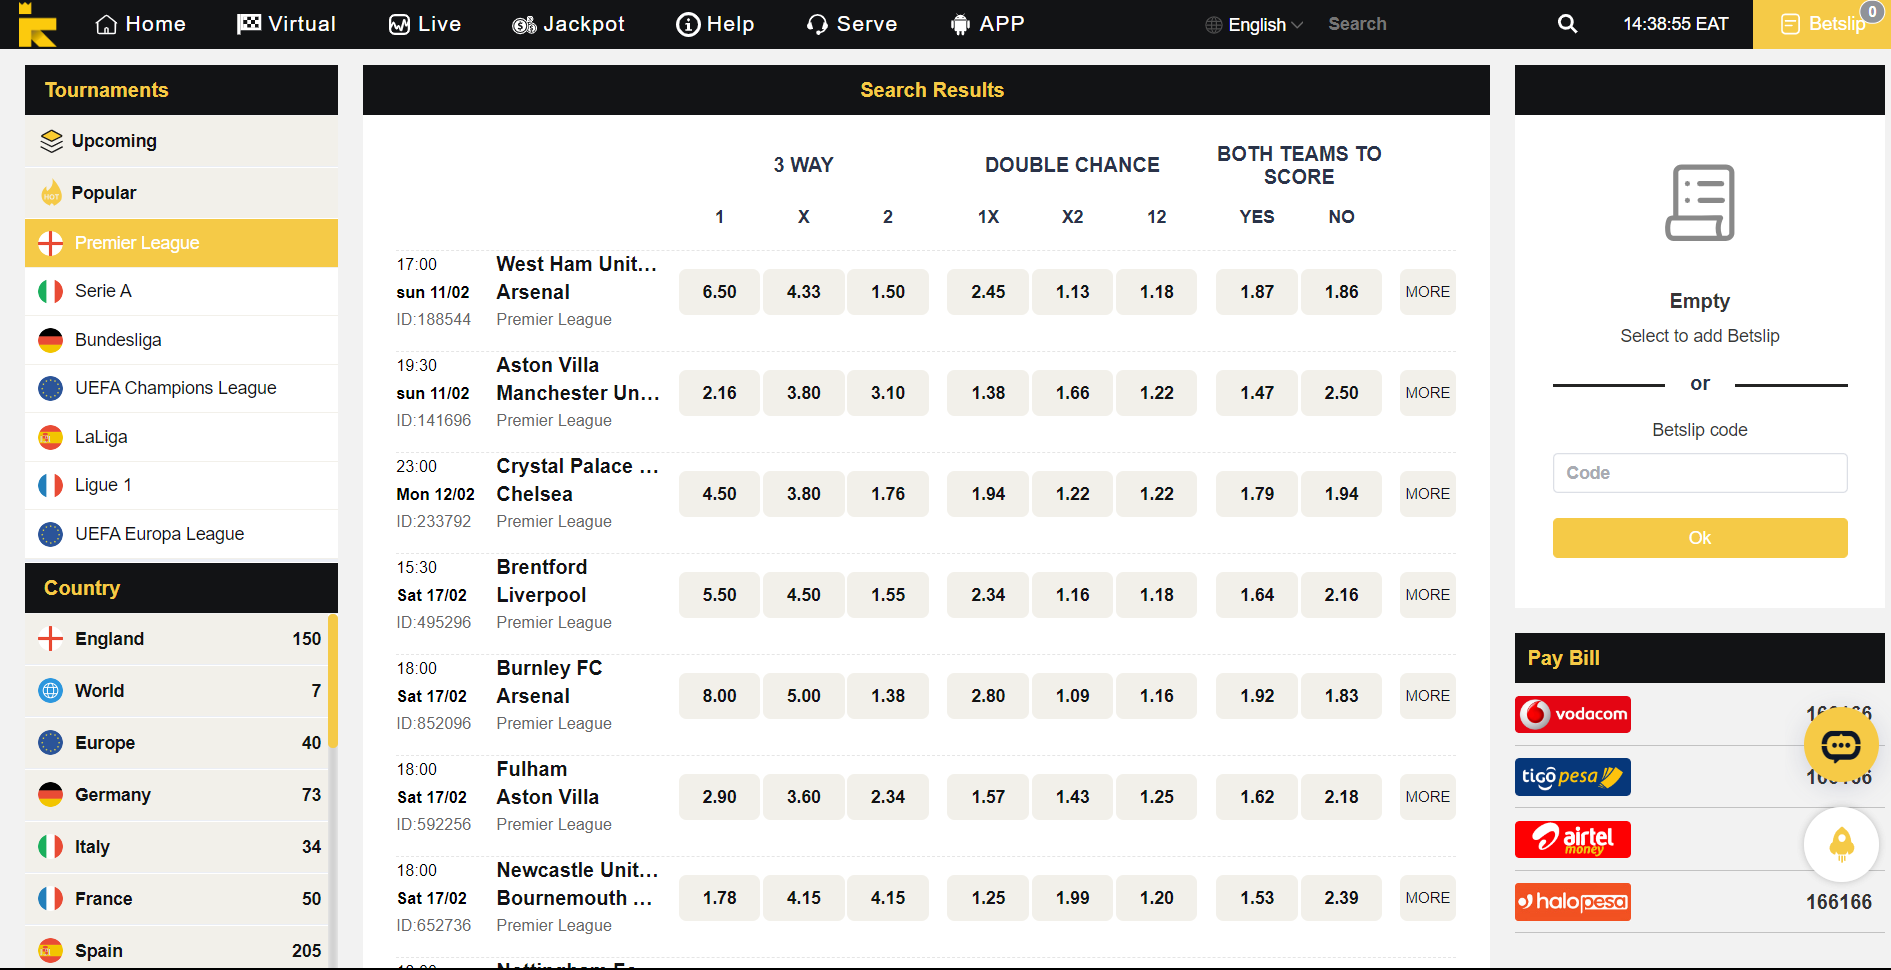This screenshot has width=1891, height=970.
Task: Open the APP download menu item
Action: tap(987, 24)
